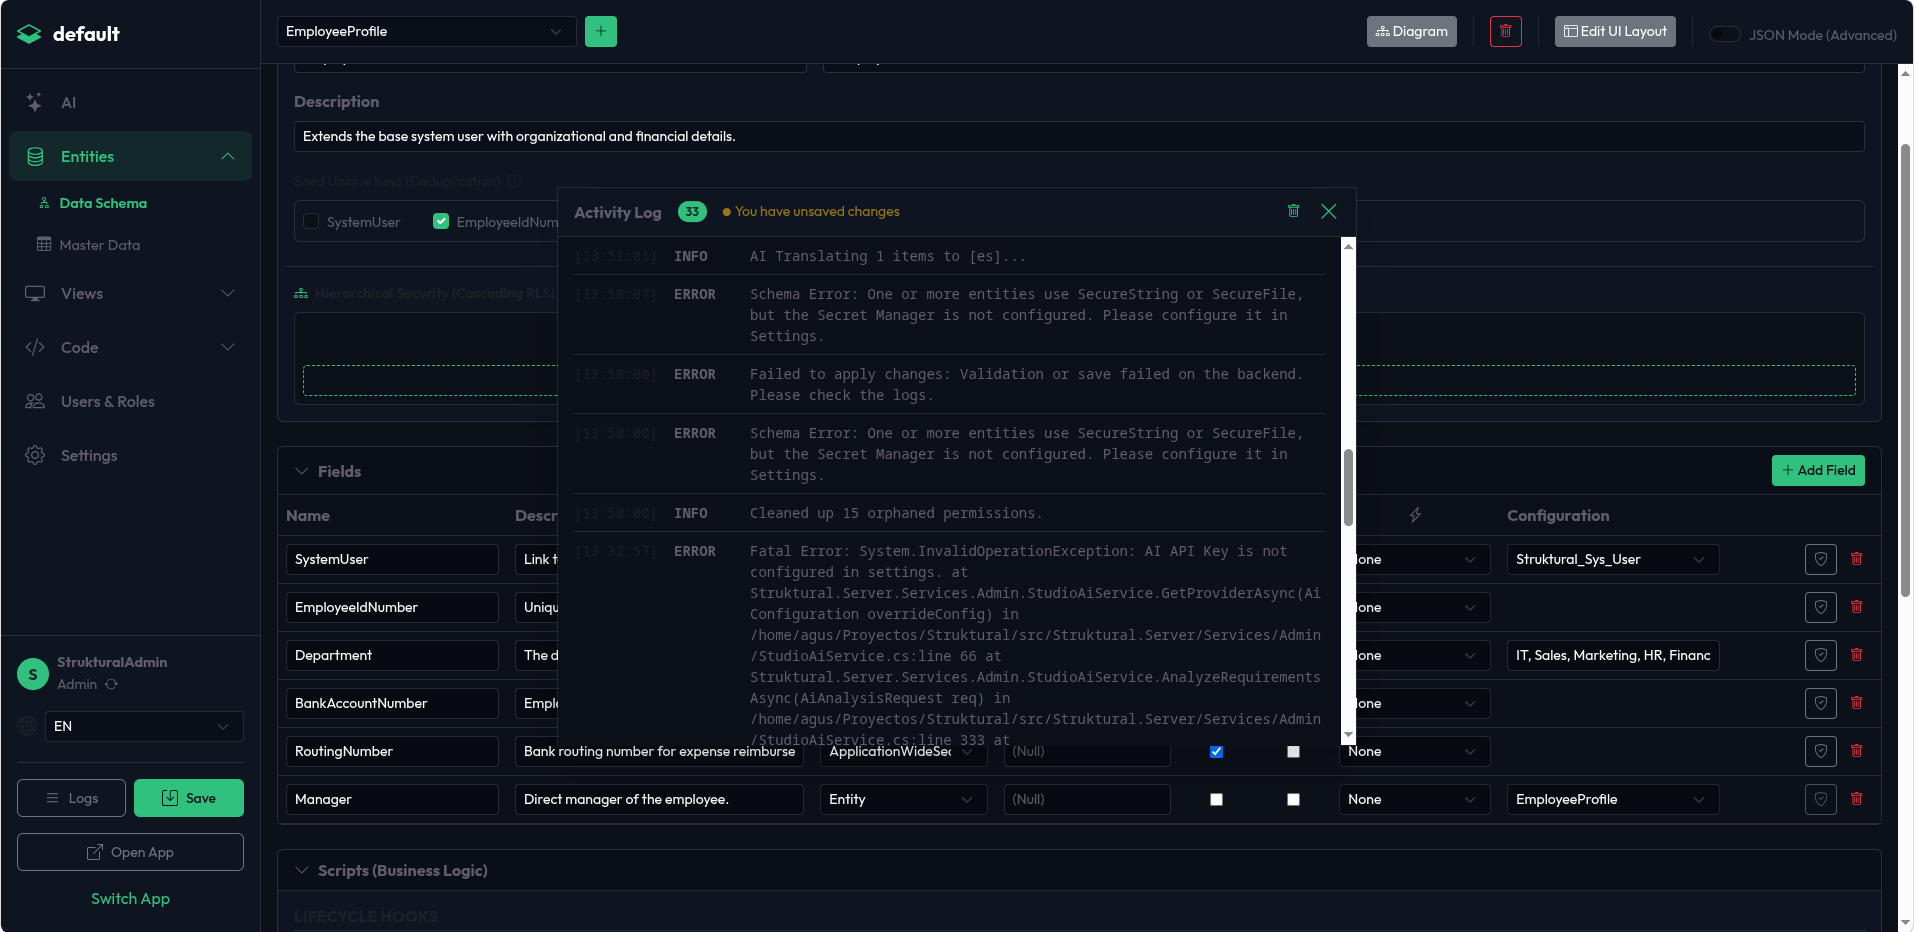Click the Description text field
Viewport: 1917px width, 932px height.
tap(1079, 136)
